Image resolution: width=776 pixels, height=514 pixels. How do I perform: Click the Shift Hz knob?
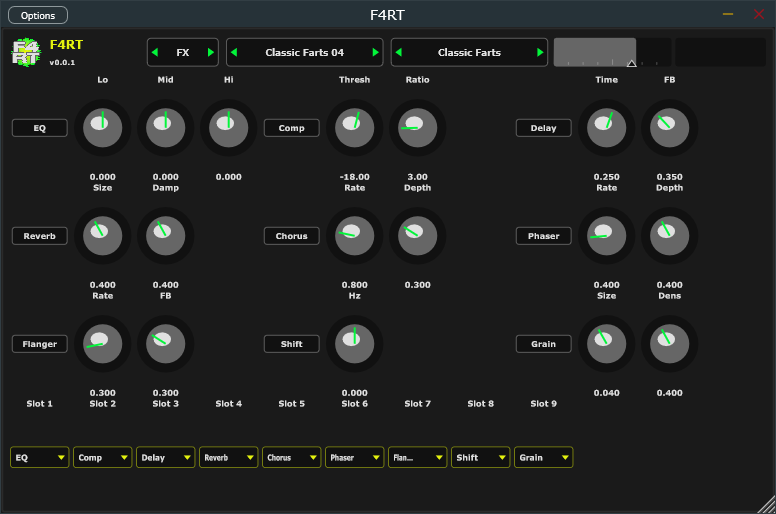coord(354,343)
